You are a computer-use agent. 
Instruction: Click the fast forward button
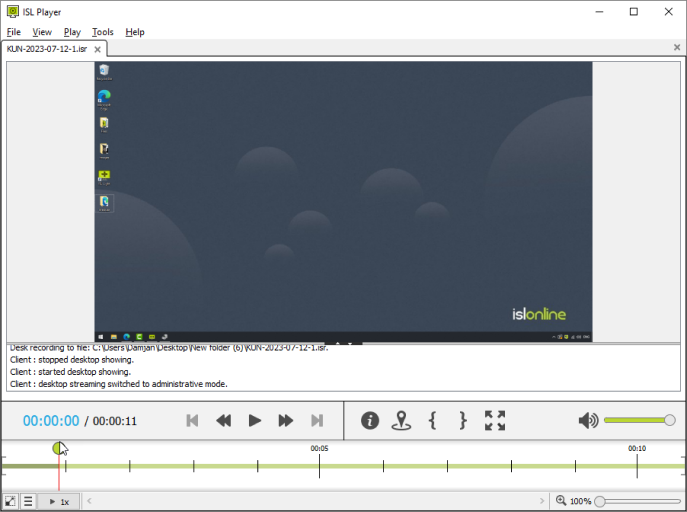tap(286, 421)
